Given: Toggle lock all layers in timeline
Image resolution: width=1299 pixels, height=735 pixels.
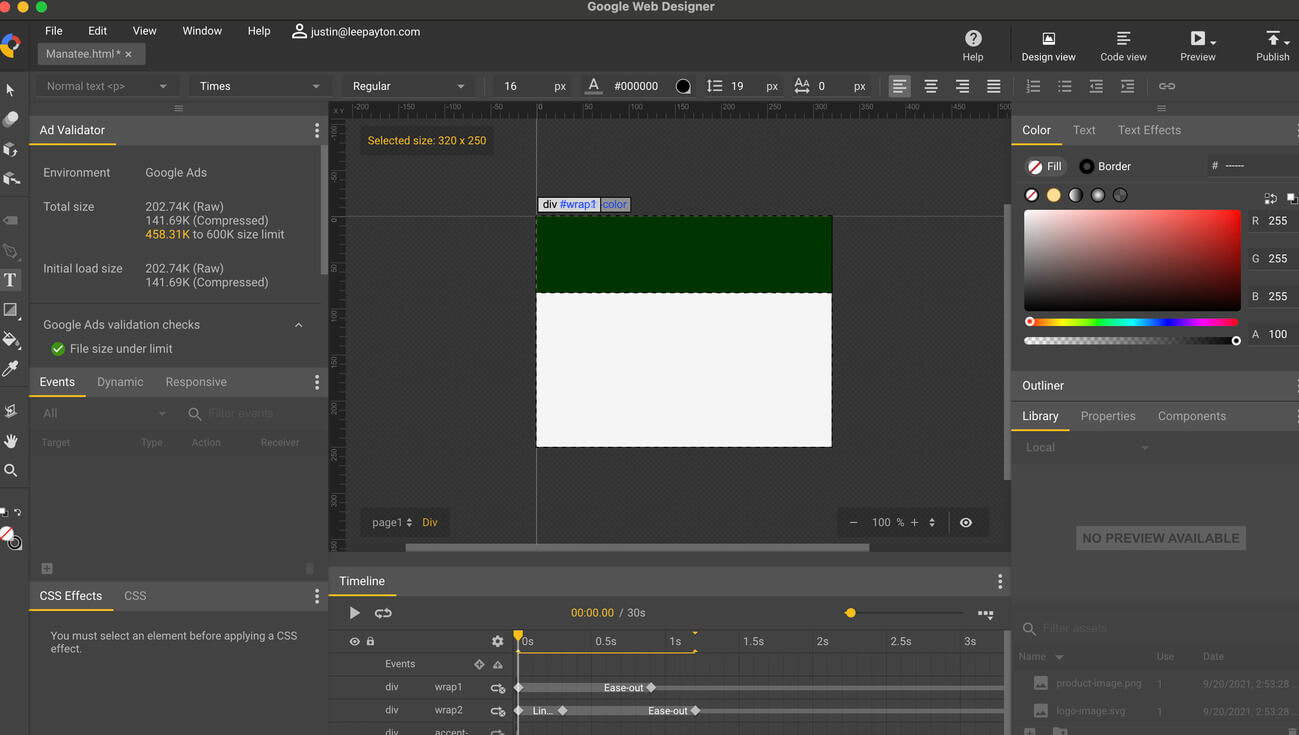Looking at the screenshot, I should (370, 641).
